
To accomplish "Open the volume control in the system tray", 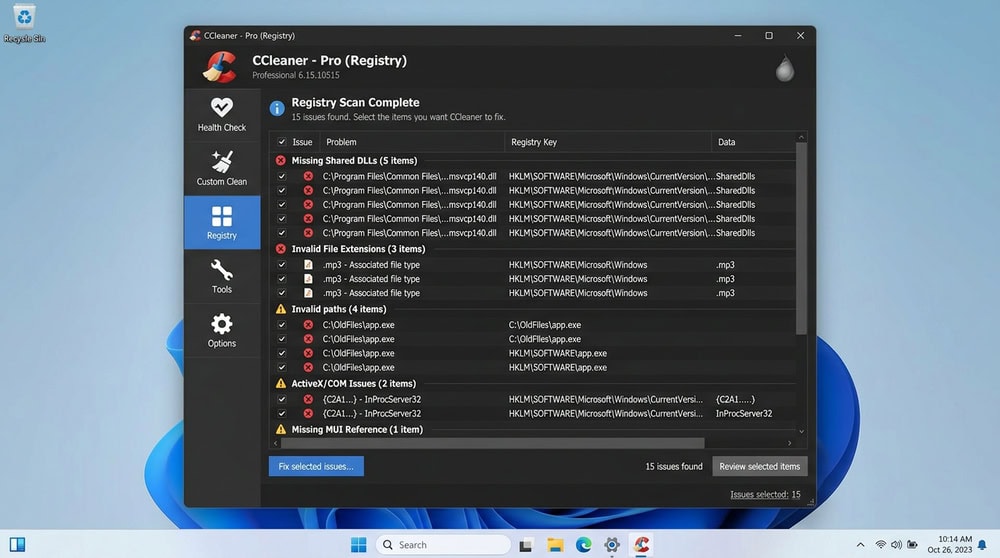I will [x=896, y=545].
